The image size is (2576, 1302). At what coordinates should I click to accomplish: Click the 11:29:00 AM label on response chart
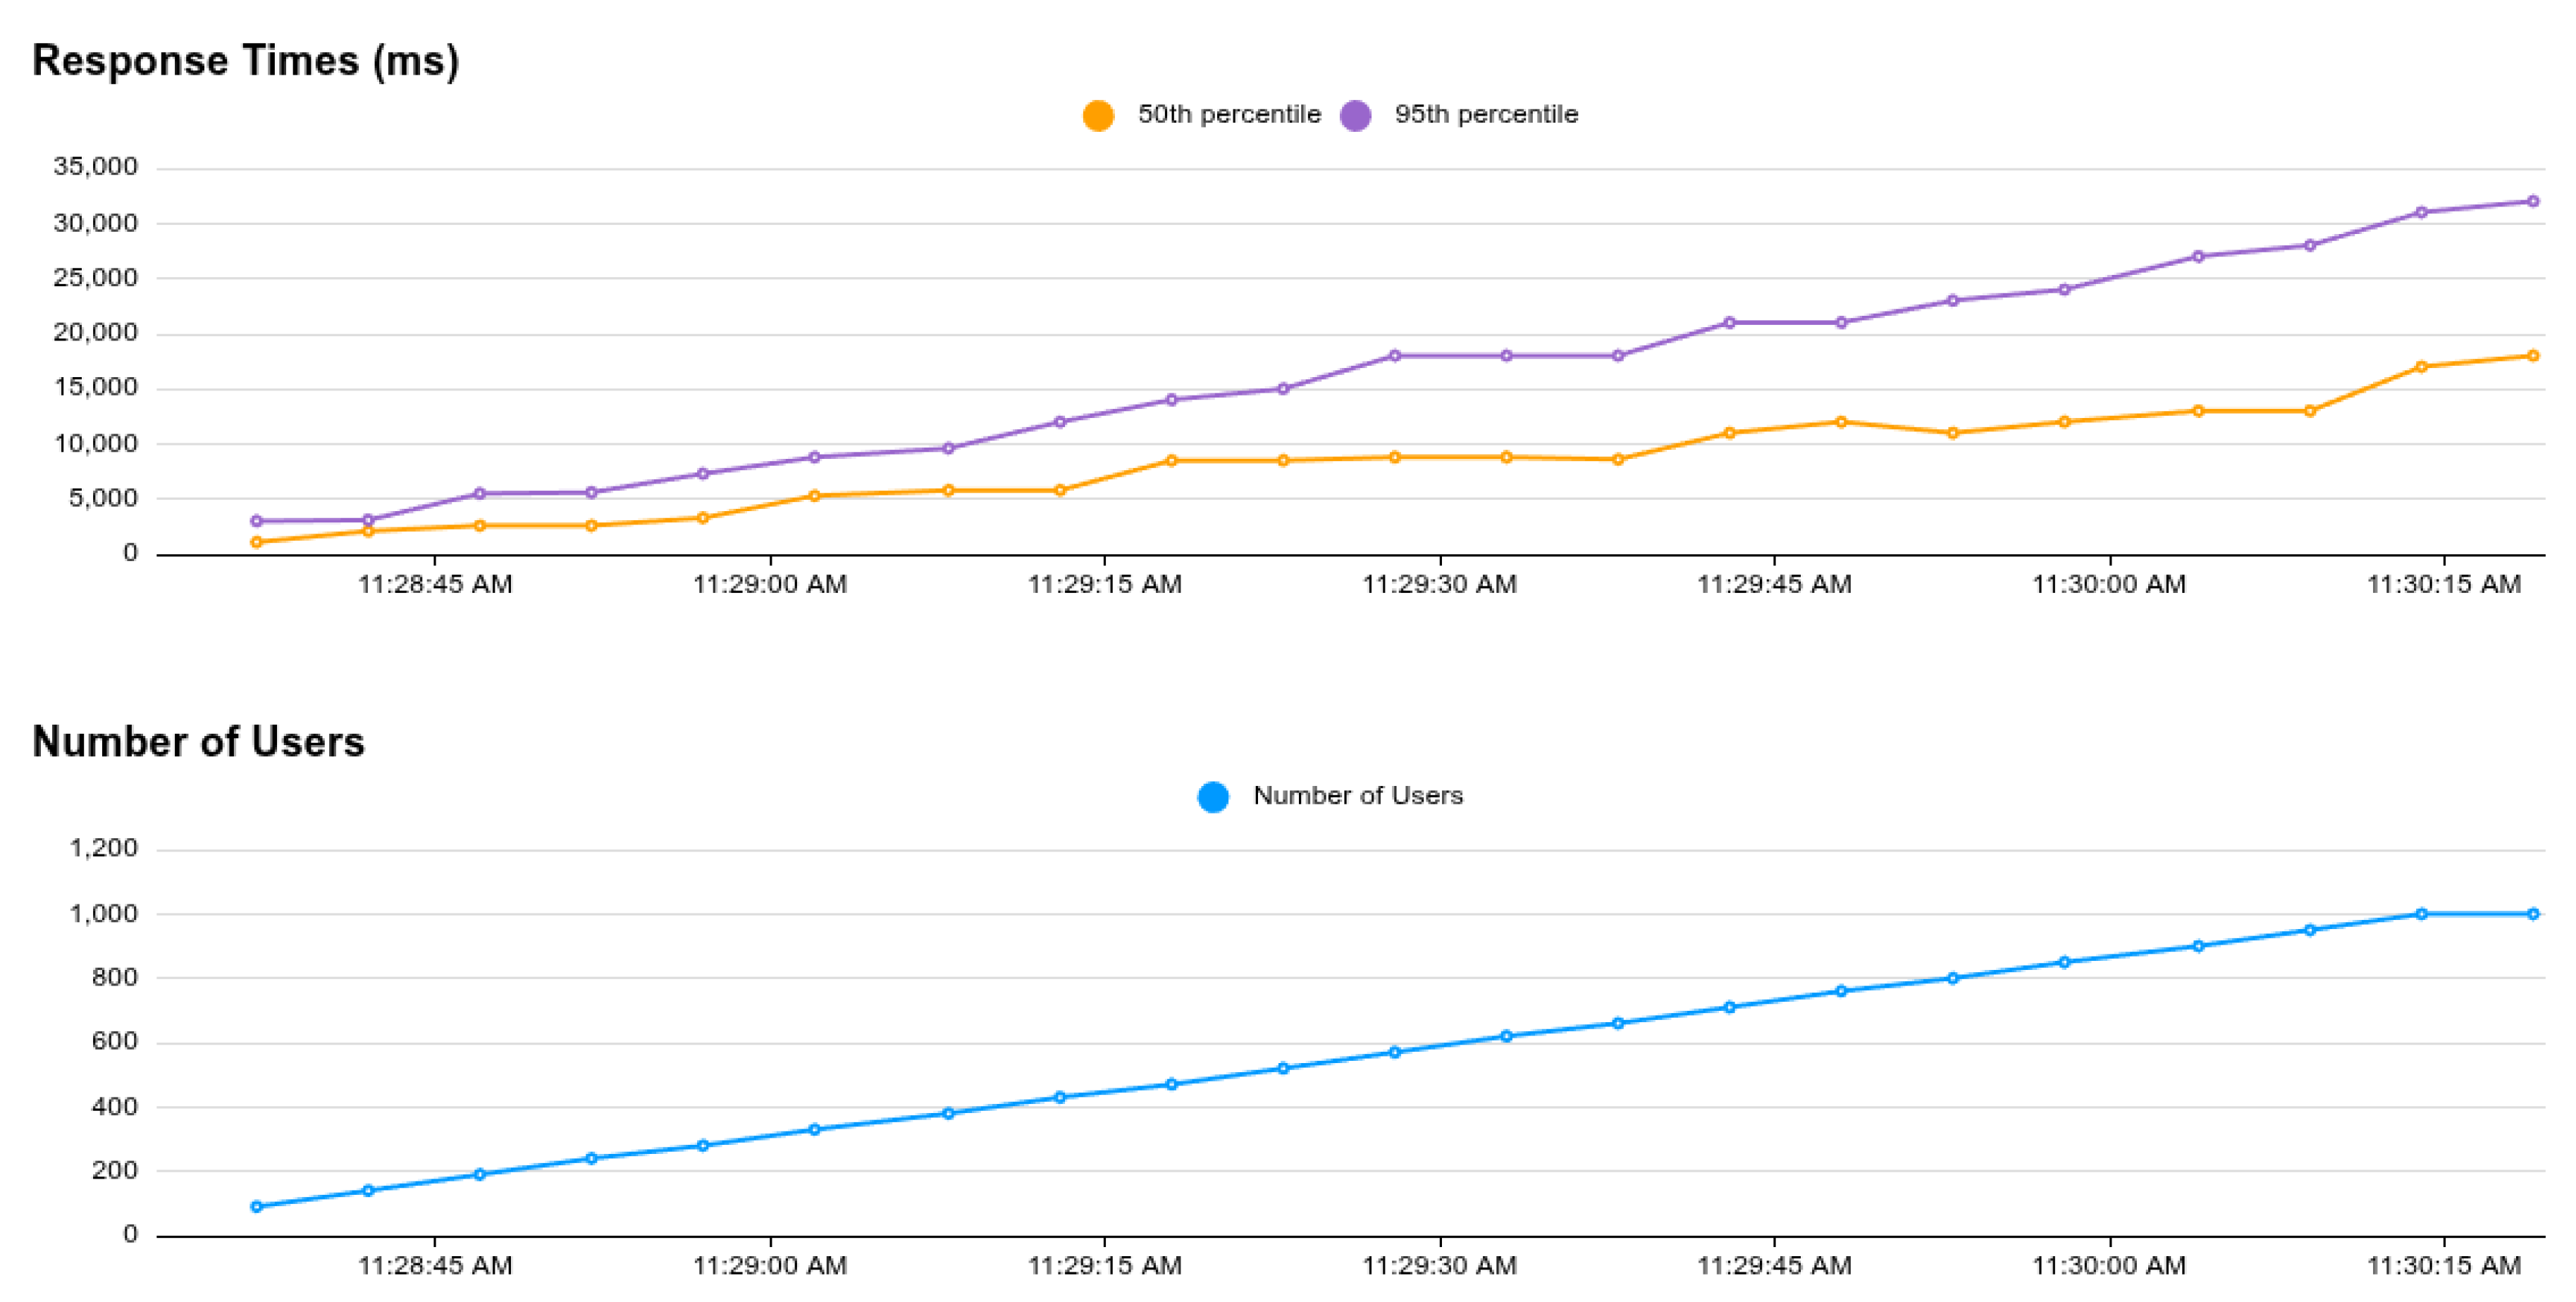click(769, 585)
